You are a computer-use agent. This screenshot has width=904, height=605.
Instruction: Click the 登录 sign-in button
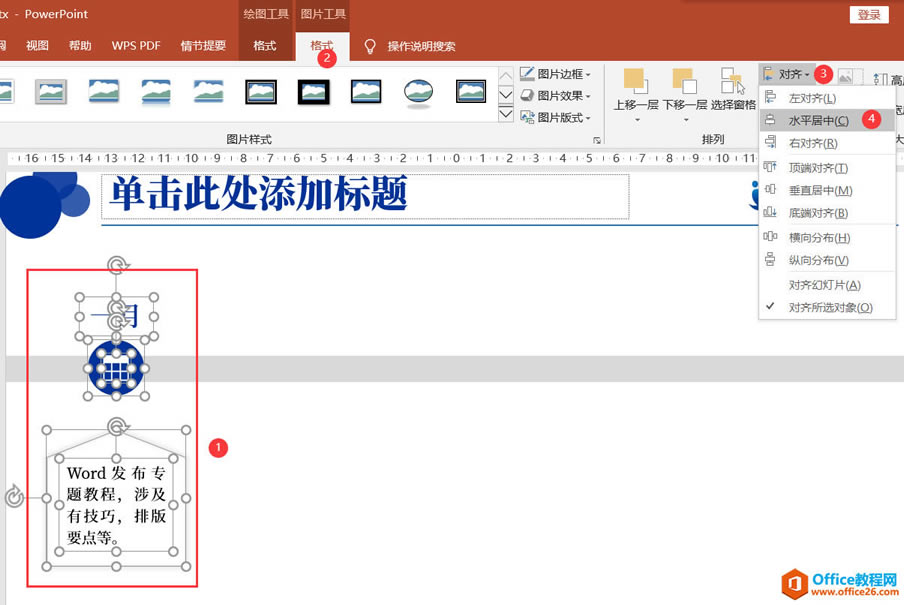point(869,14)
